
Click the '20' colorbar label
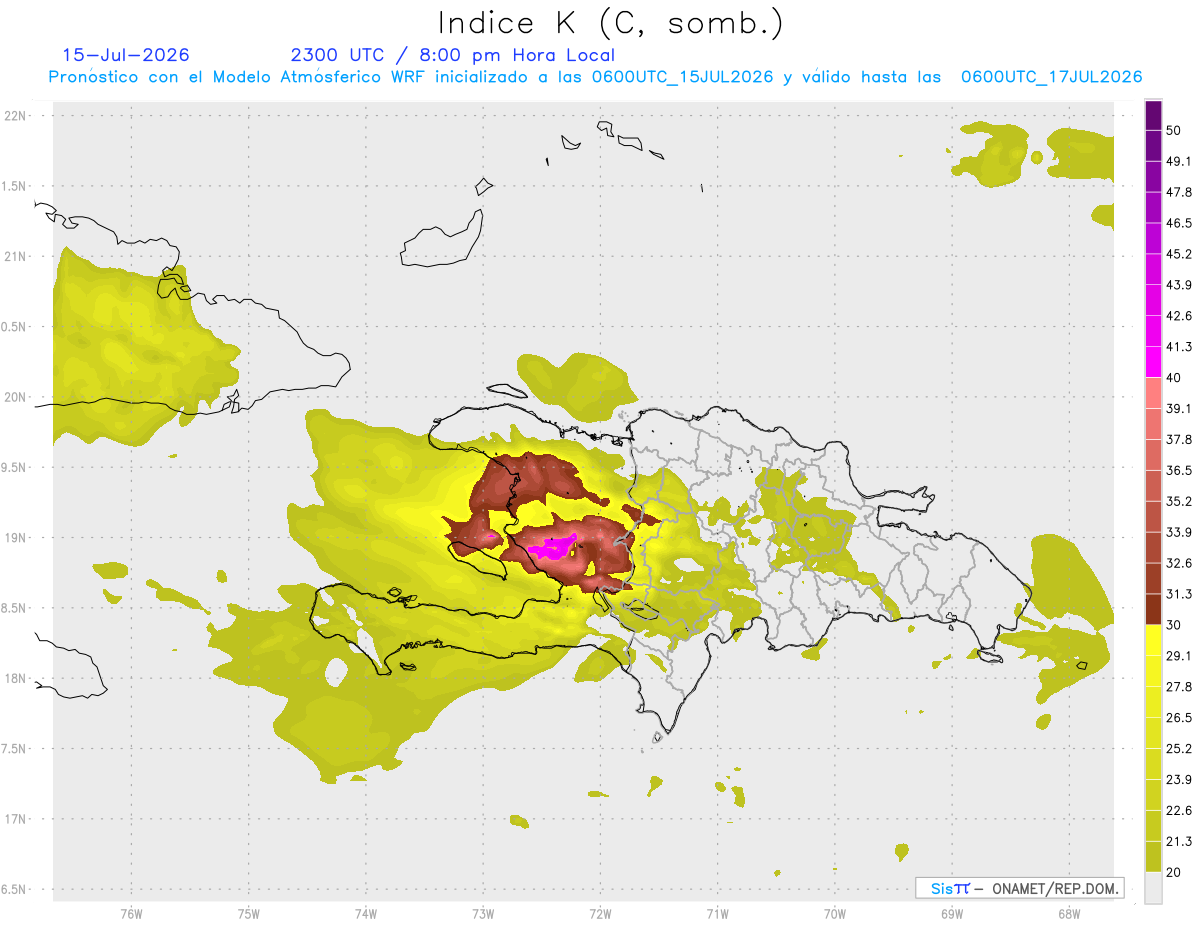tap(1173, 872)
